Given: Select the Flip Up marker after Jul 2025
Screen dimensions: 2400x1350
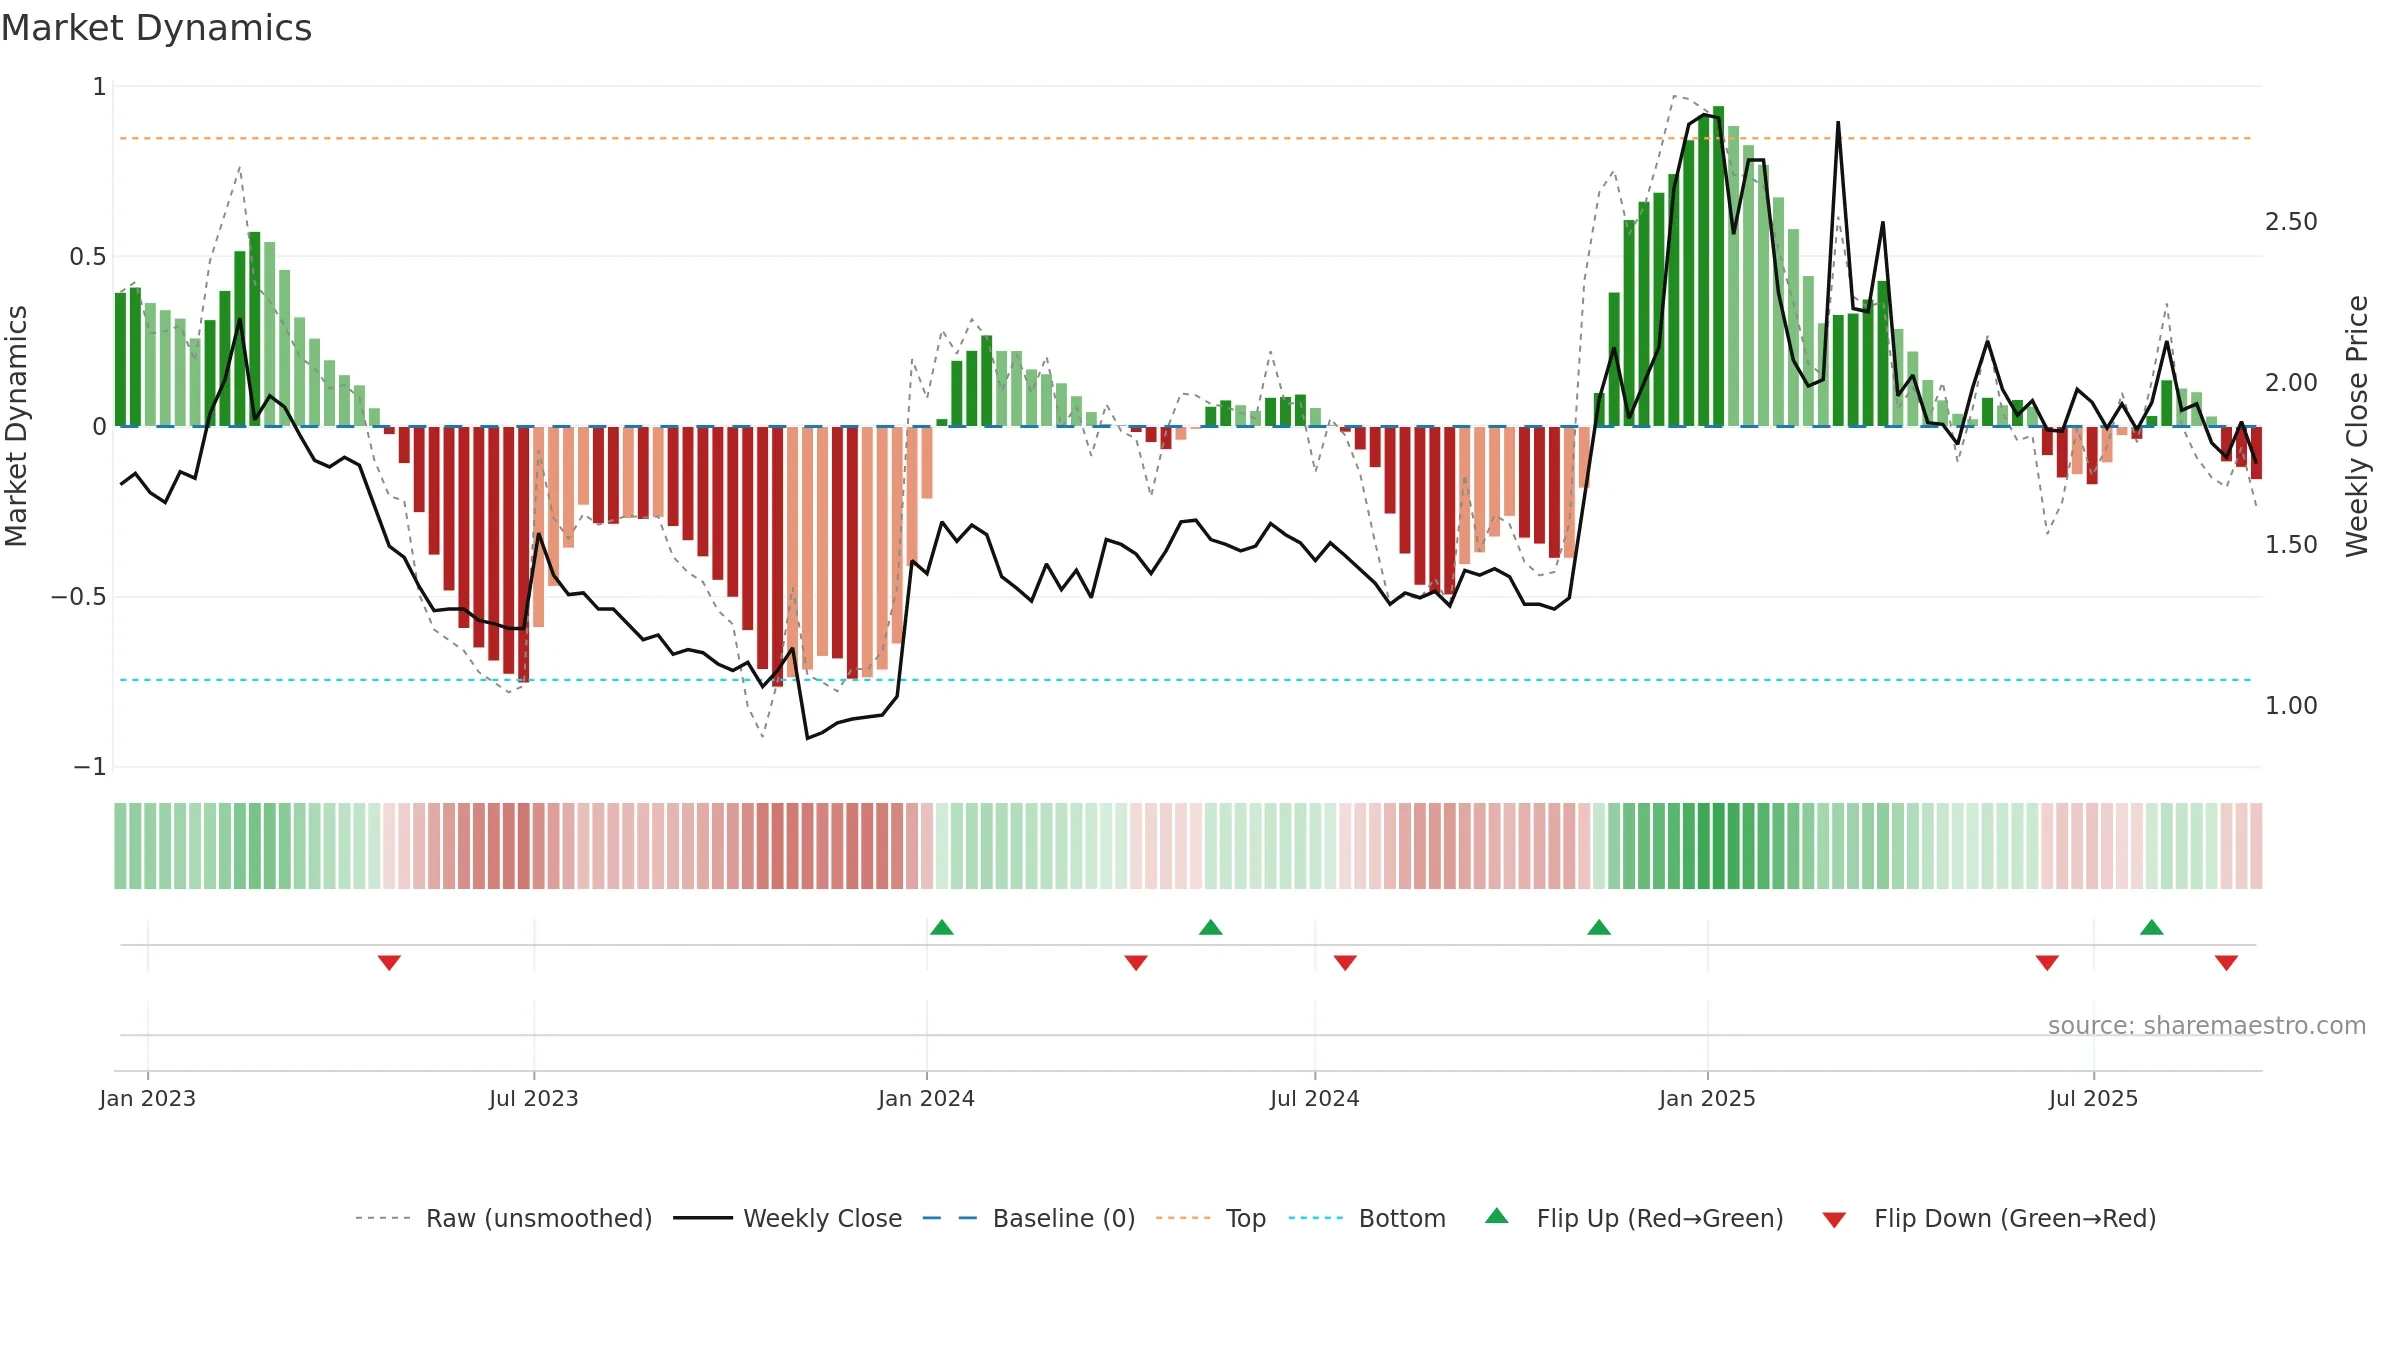Looking at the screenshot, I should [x=2152, y=927].
